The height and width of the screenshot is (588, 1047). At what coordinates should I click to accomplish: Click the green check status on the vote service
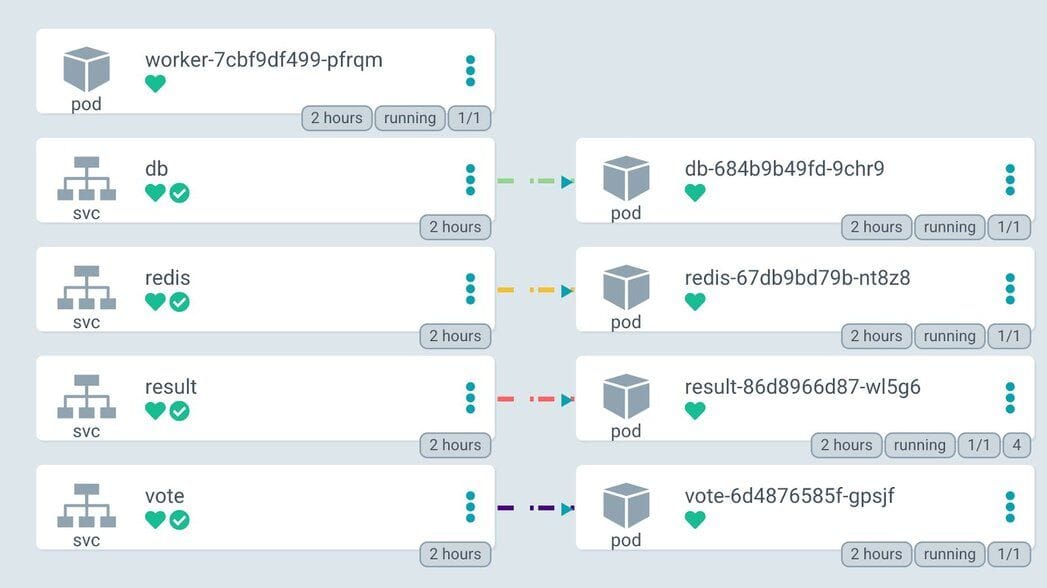click(x=181, y=520)
